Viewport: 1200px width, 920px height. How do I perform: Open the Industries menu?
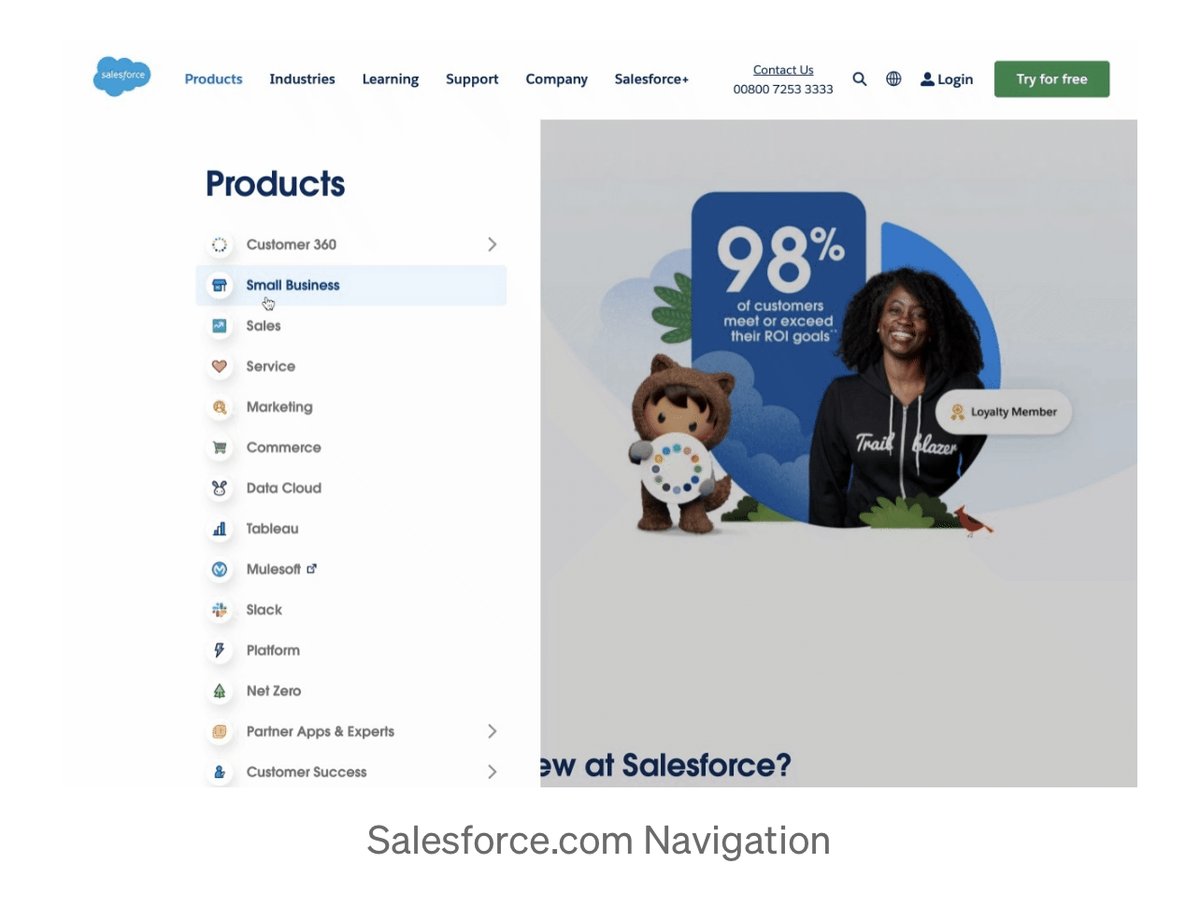[302, 79]
